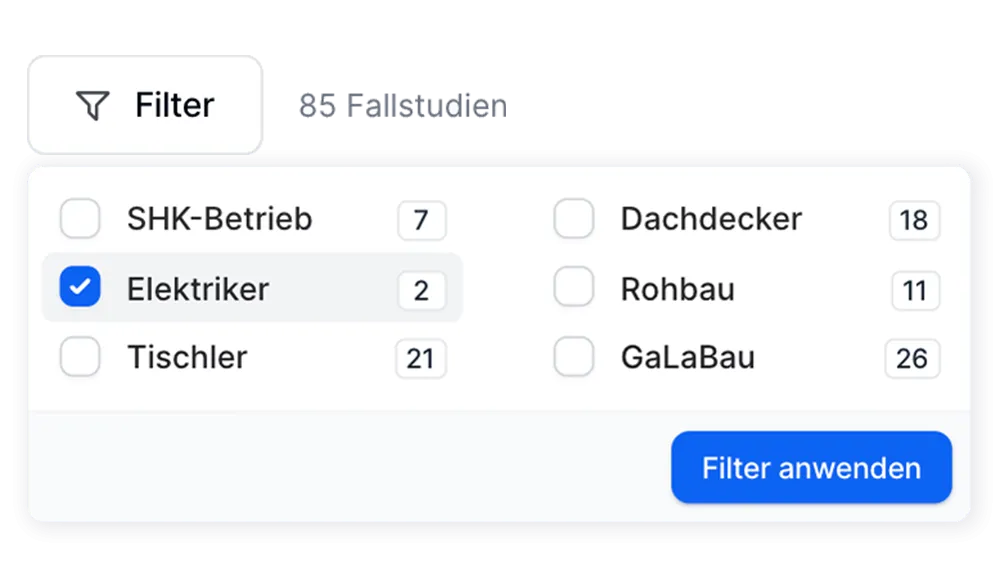Click the checkmark inside the Elektriker checkbox
1000x584 pixels.
click(79, 287)
